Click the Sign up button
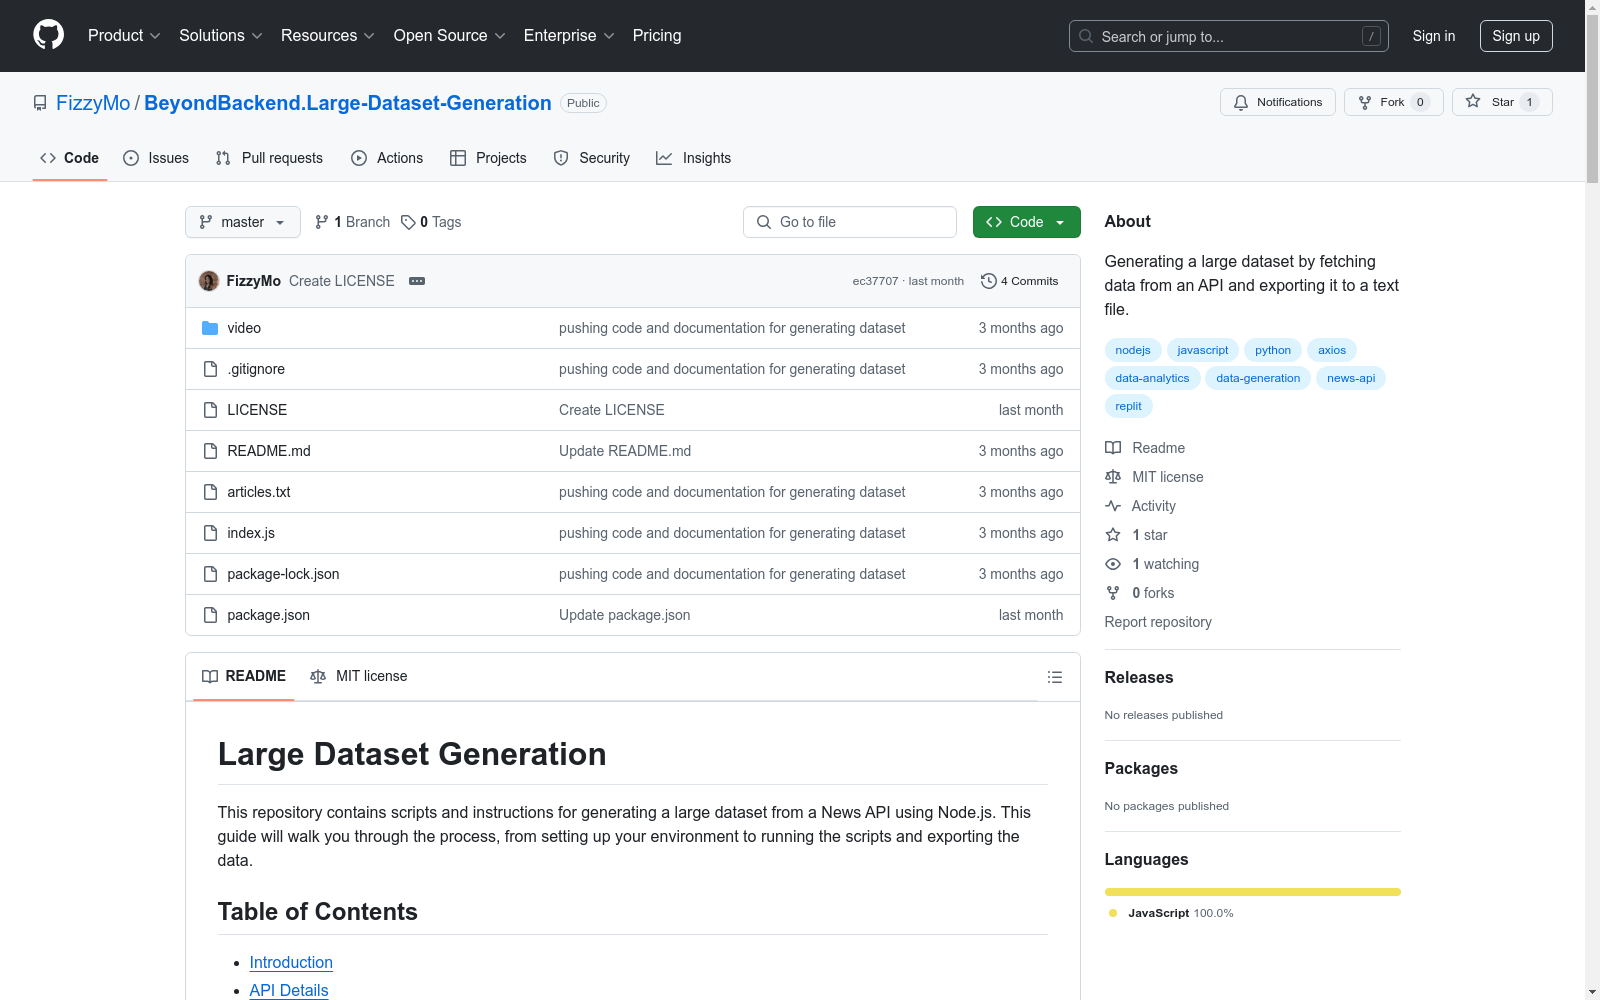Viewport: 1600px width, 1000px height. pos(1516,36)
